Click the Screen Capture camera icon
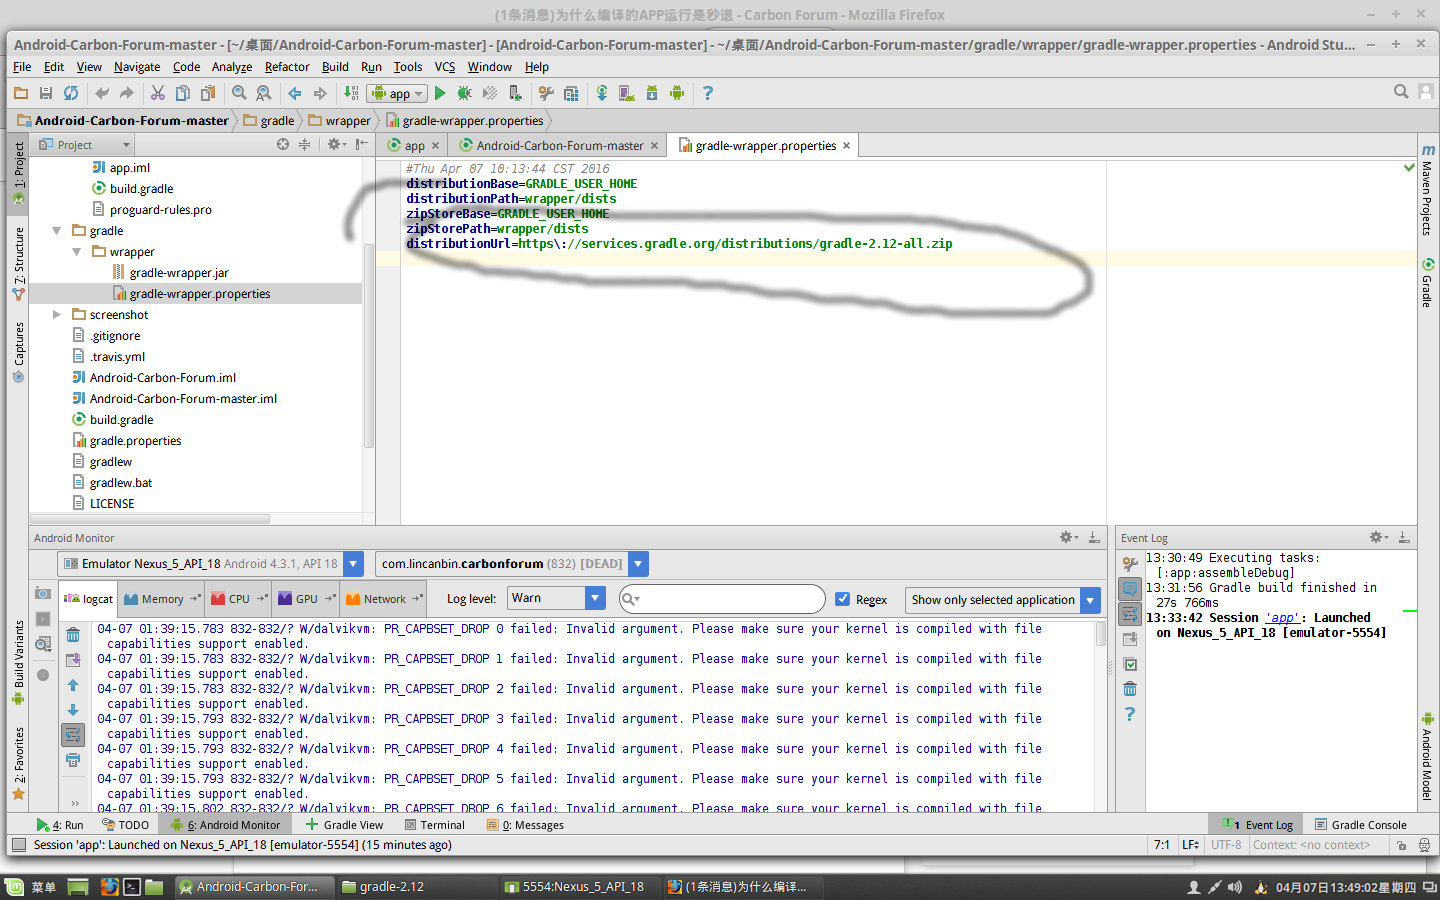 [43, 594]
